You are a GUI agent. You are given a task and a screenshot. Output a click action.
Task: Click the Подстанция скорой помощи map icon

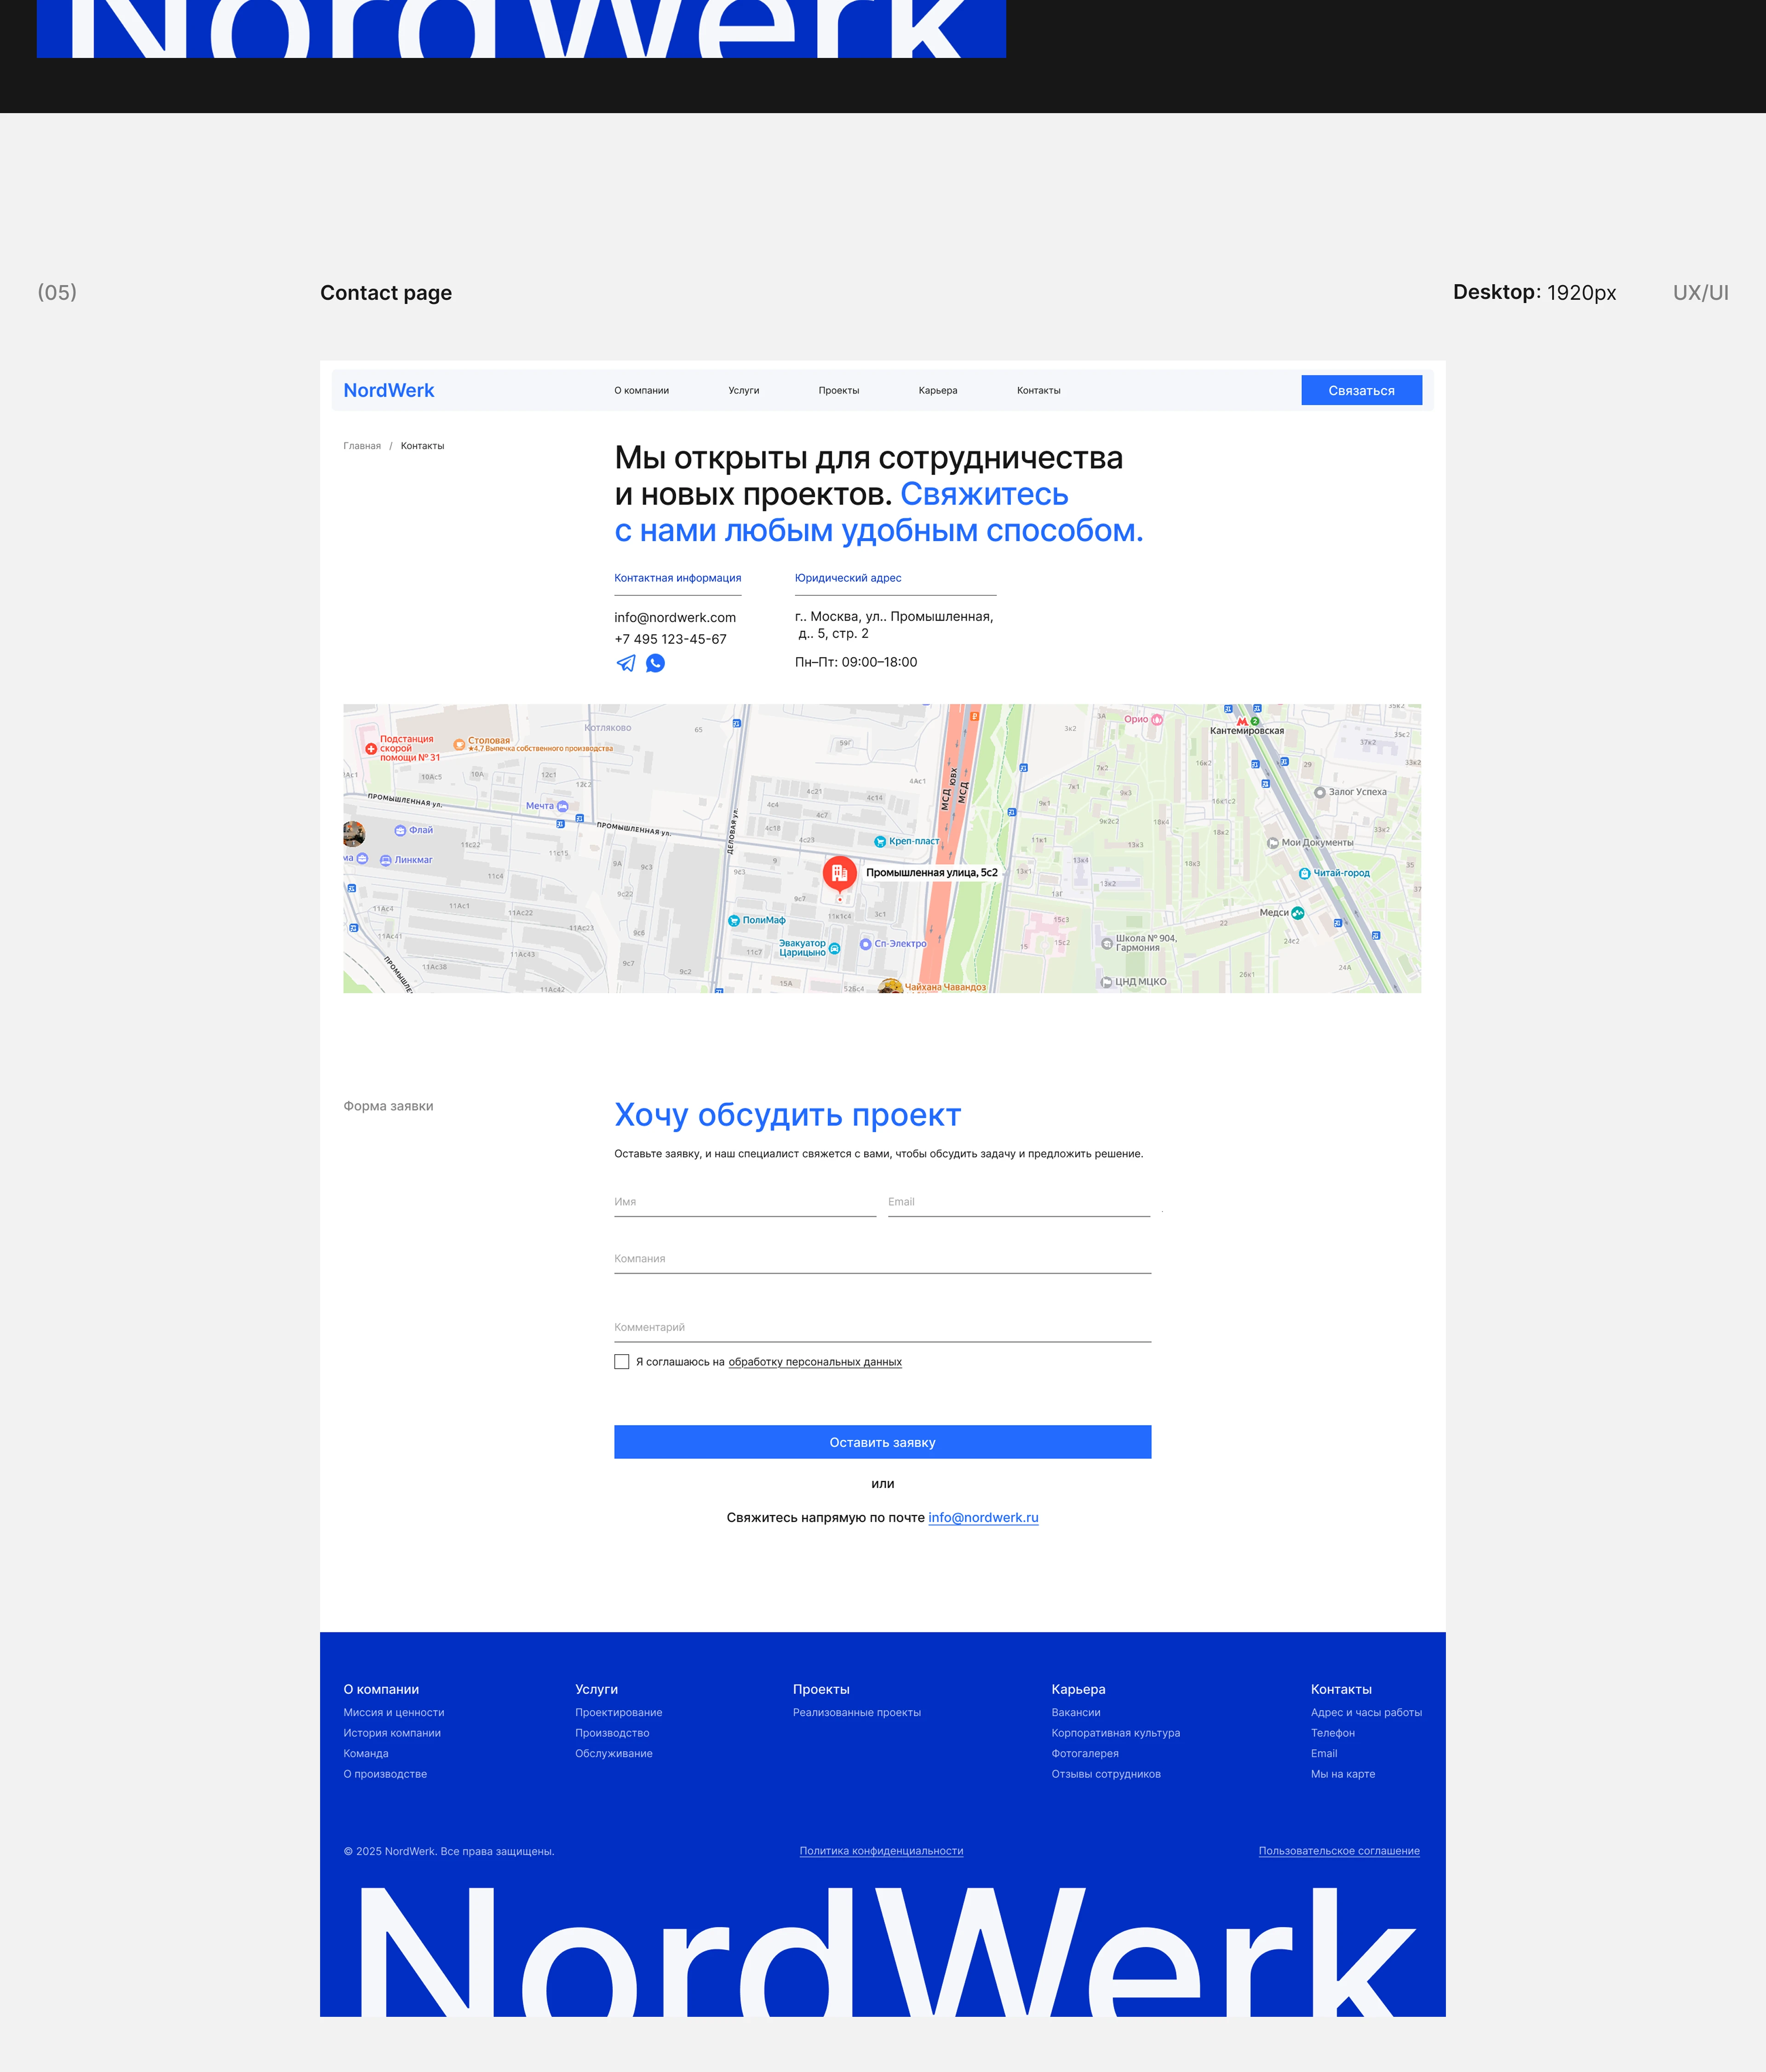point(371,748)
